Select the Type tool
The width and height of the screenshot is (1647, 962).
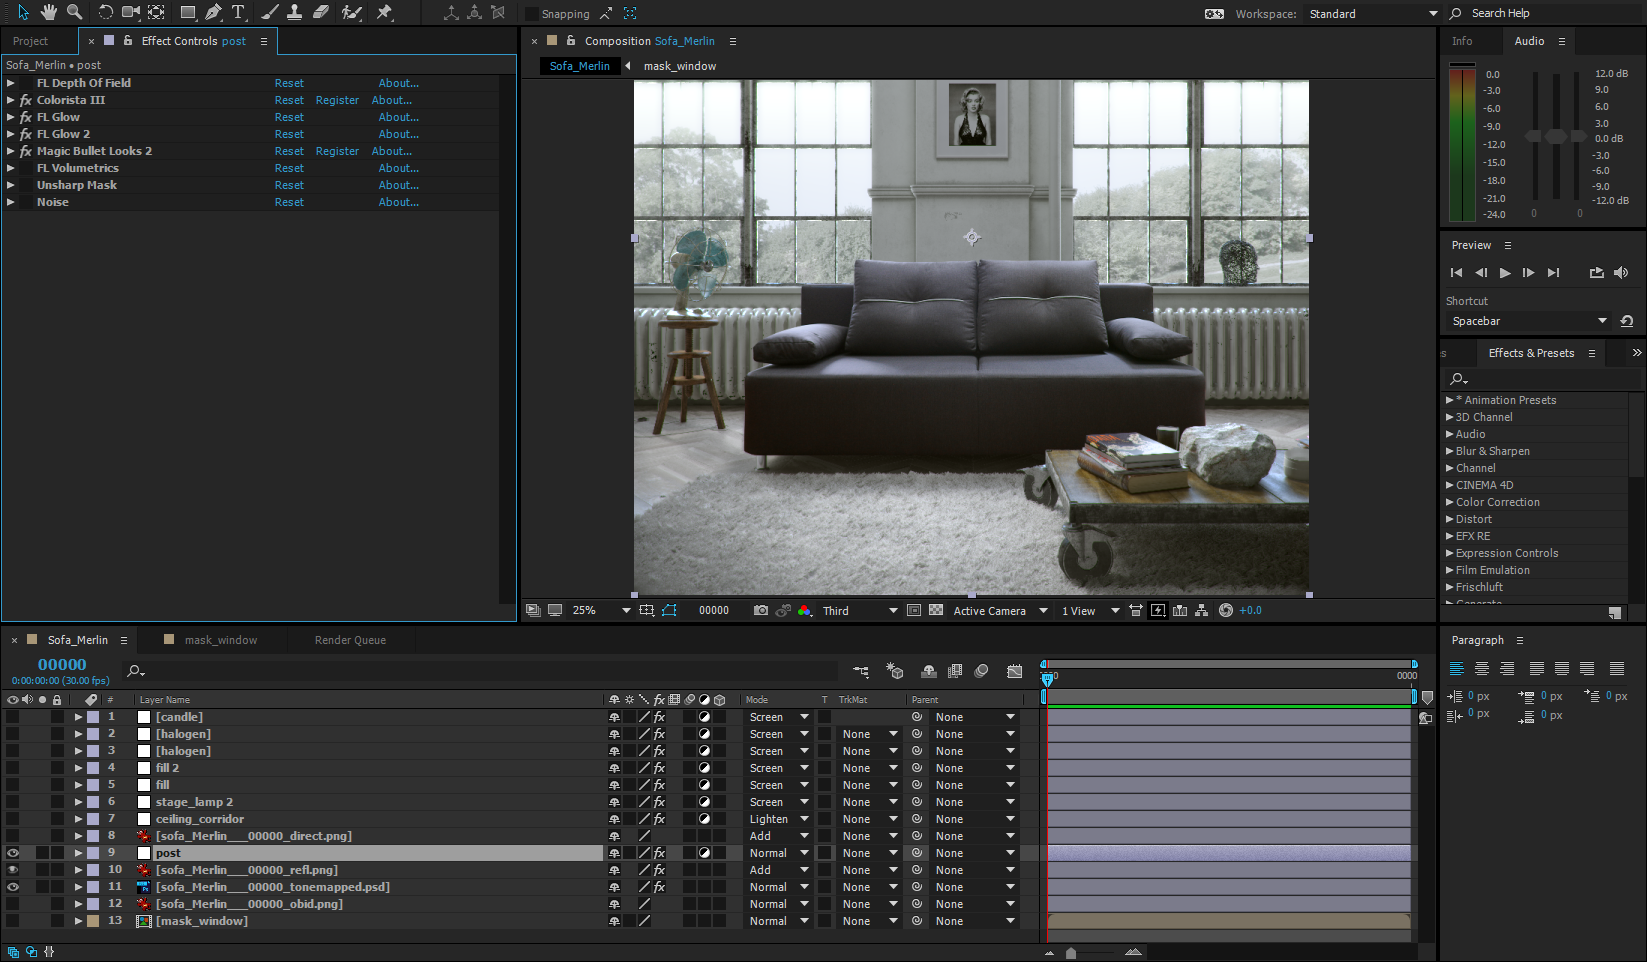tap(238, 12)
